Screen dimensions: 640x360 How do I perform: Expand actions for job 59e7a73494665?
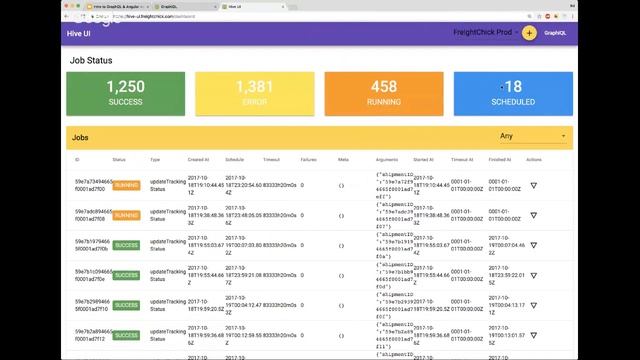coord(533,185)
